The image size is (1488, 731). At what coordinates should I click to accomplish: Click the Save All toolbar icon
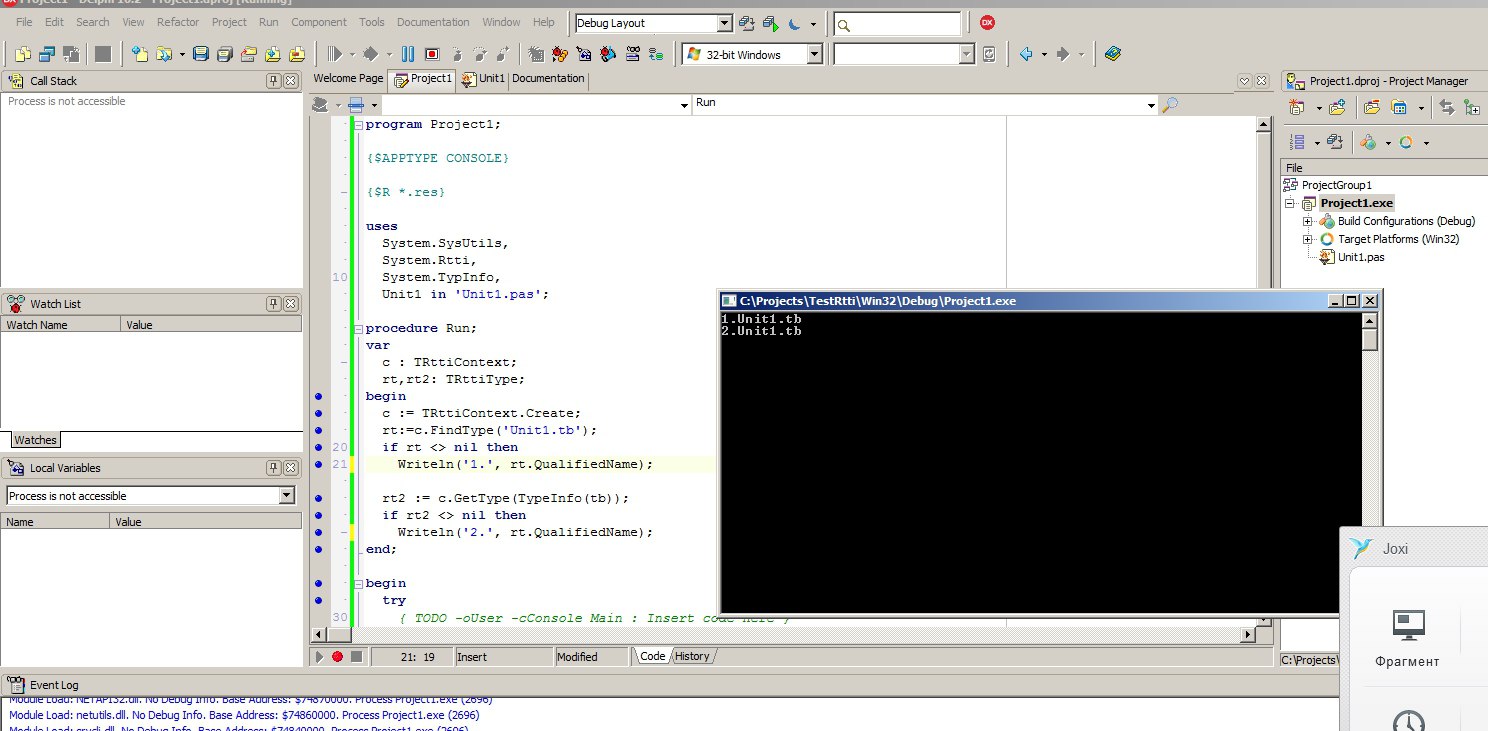click(224, 54)
